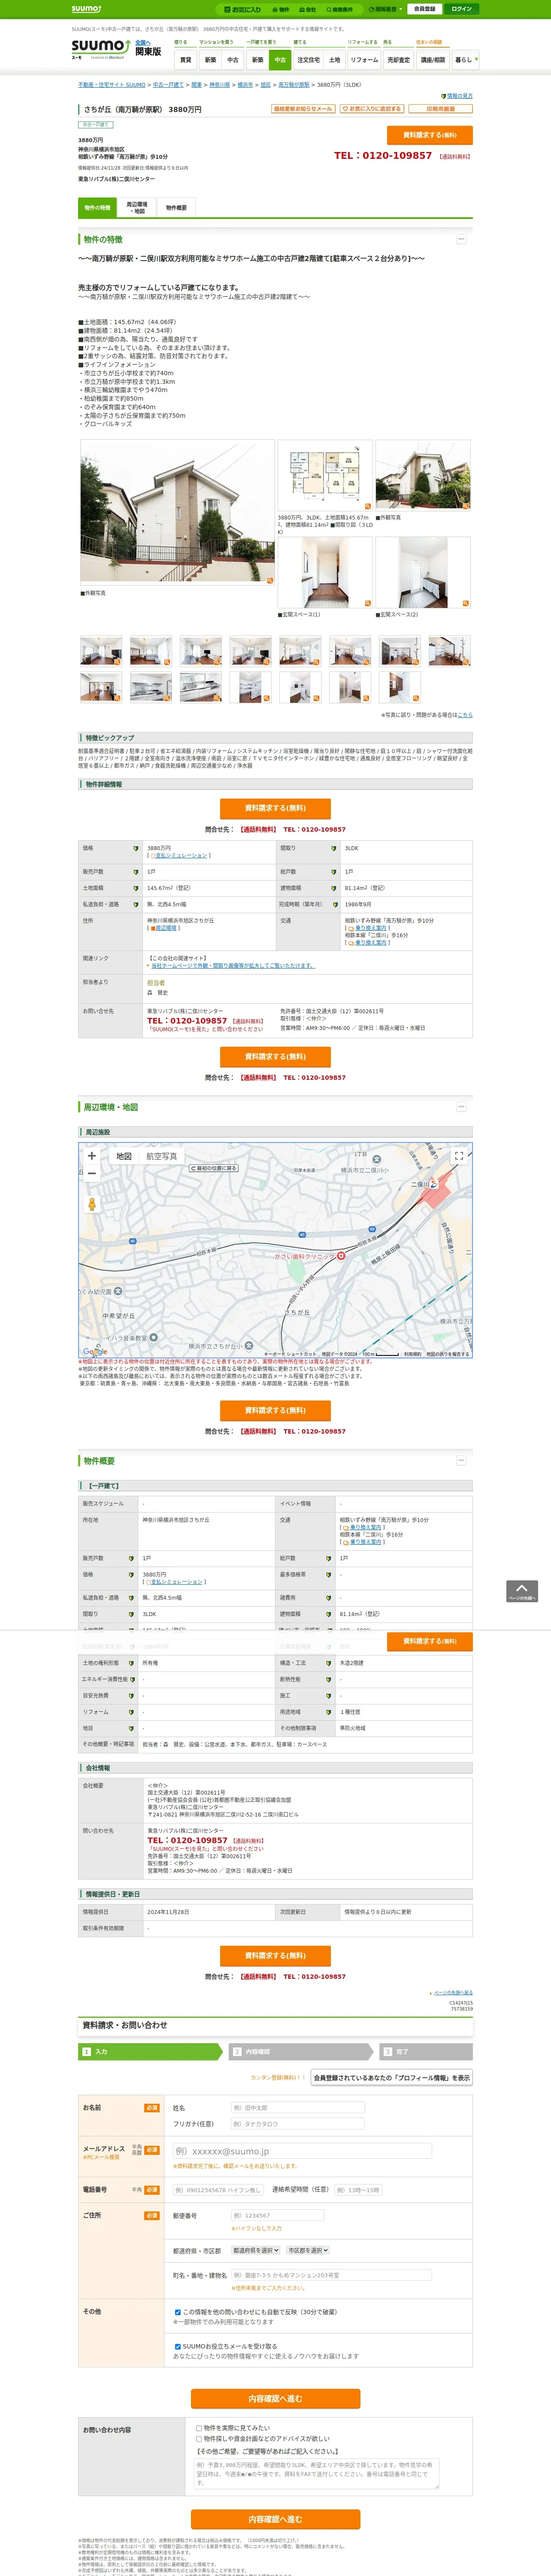551x2576 pixels.
Task: Click the help icon beside 用途地域
Action: (327, 1712)
